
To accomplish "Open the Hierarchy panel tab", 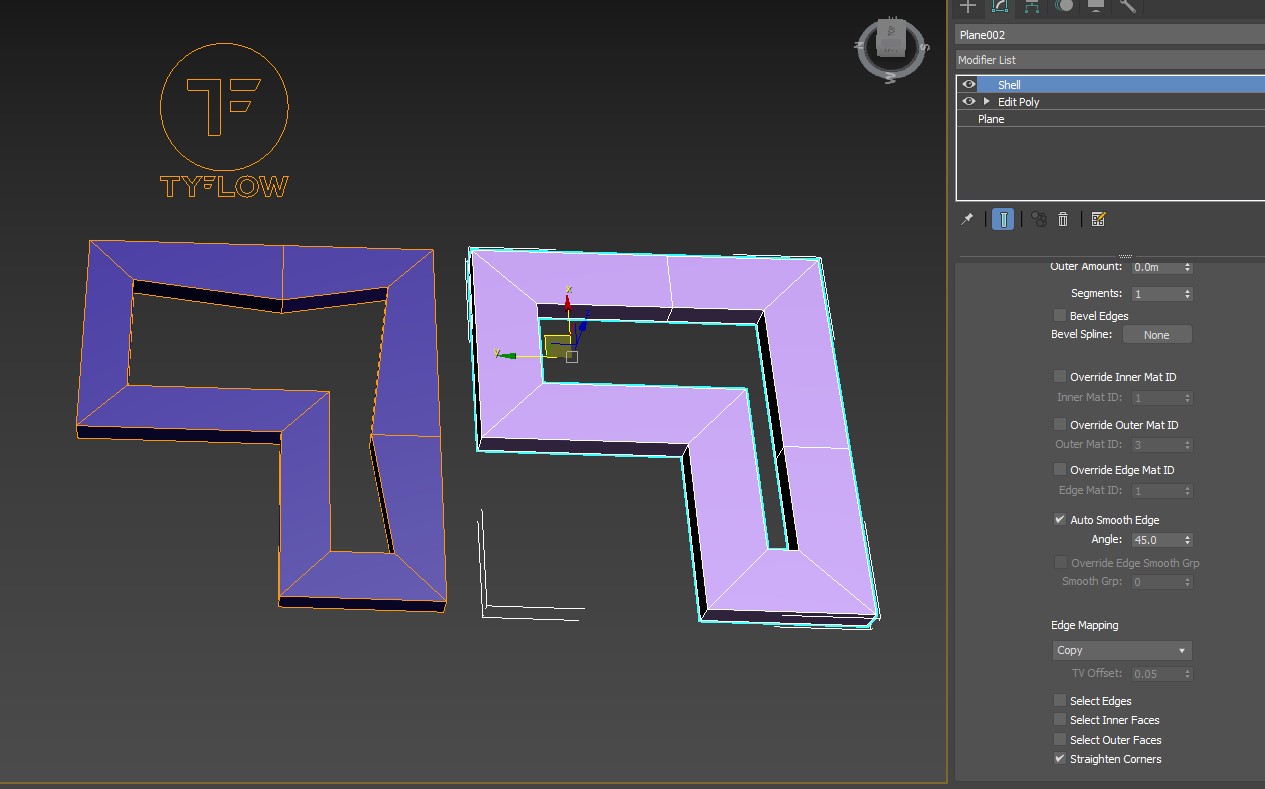I will click(x=1031, y=6).
